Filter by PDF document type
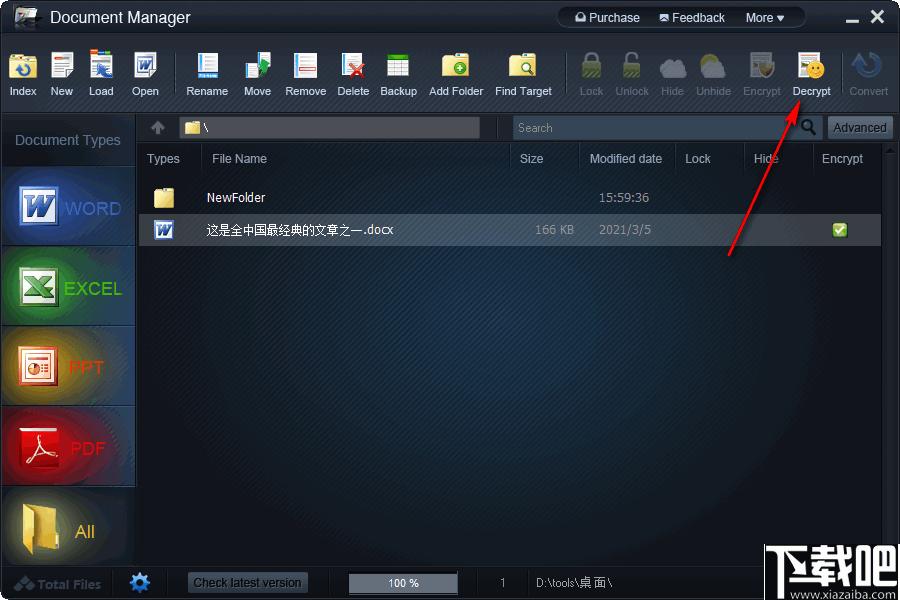This screenshot has width=900, height=600. tap(69, 446)
